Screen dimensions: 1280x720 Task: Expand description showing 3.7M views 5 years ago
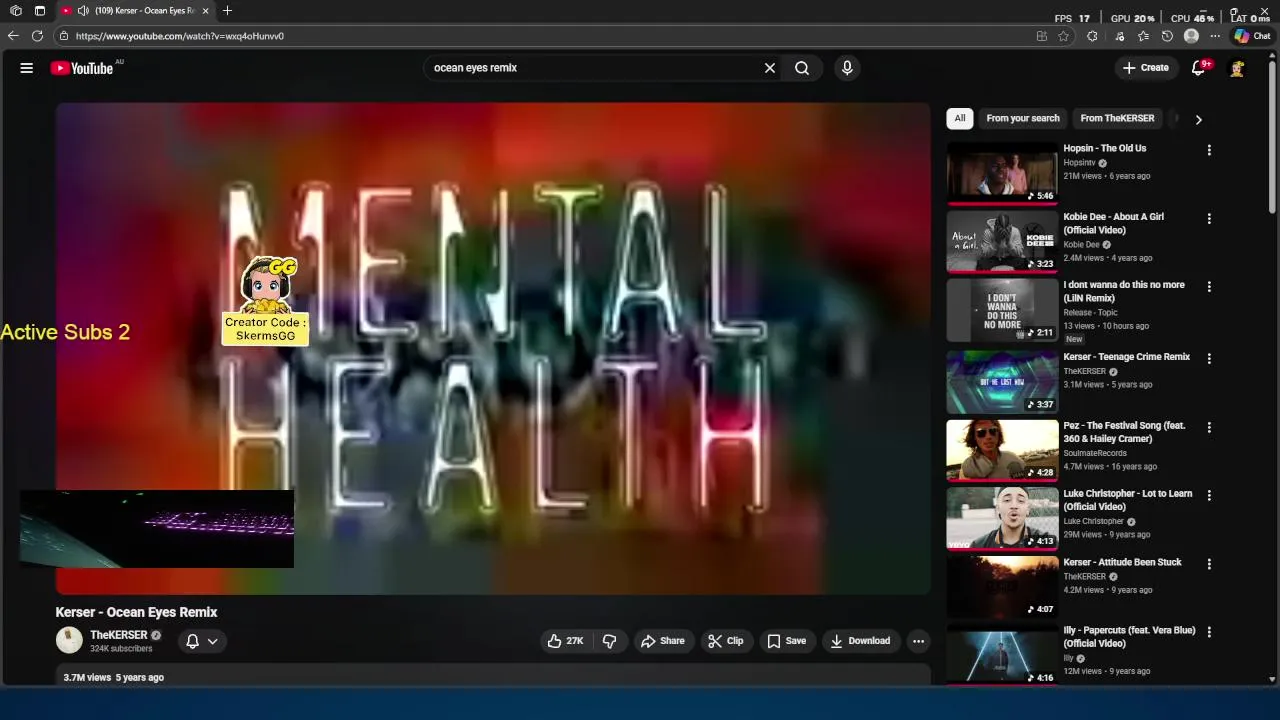click(x=493, y=677)
